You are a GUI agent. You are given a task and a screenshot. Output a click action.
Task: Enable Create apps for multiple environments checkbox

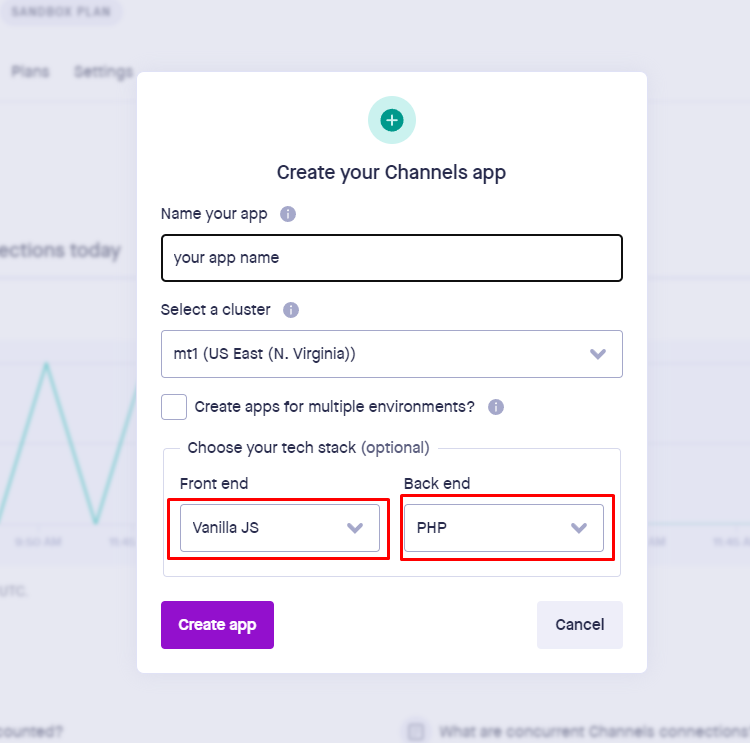point(174,407)
